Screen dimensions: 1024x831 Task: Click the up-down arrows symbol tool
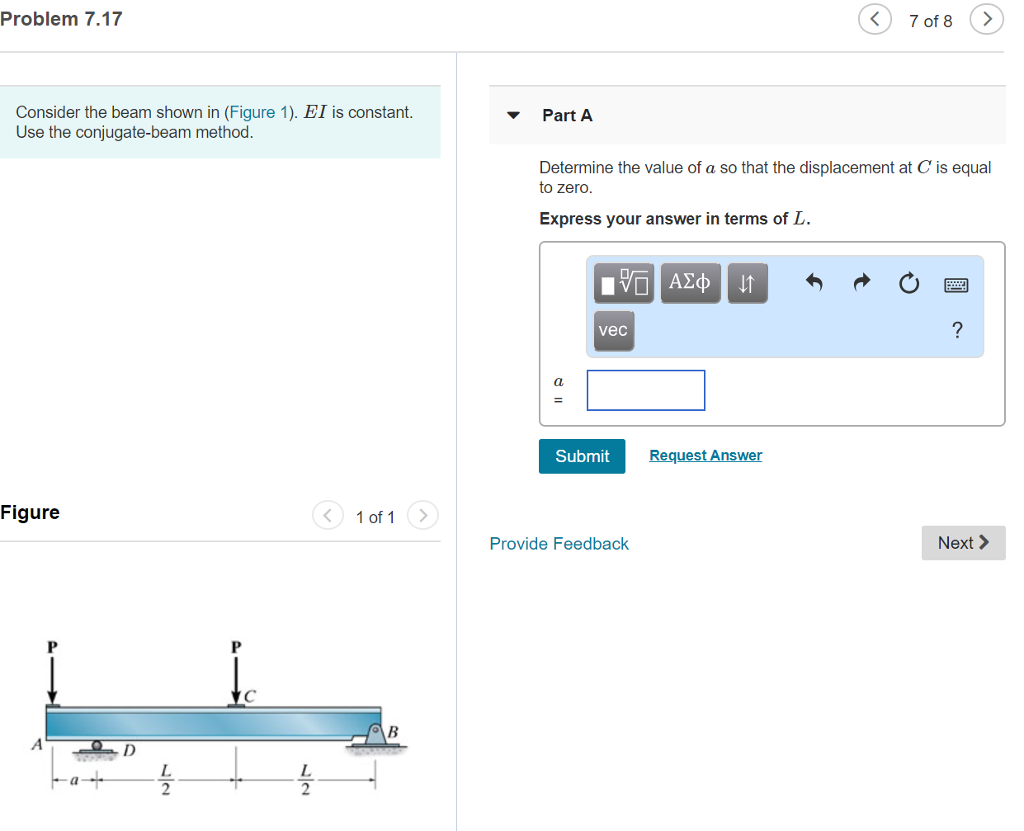coord(747,283)
